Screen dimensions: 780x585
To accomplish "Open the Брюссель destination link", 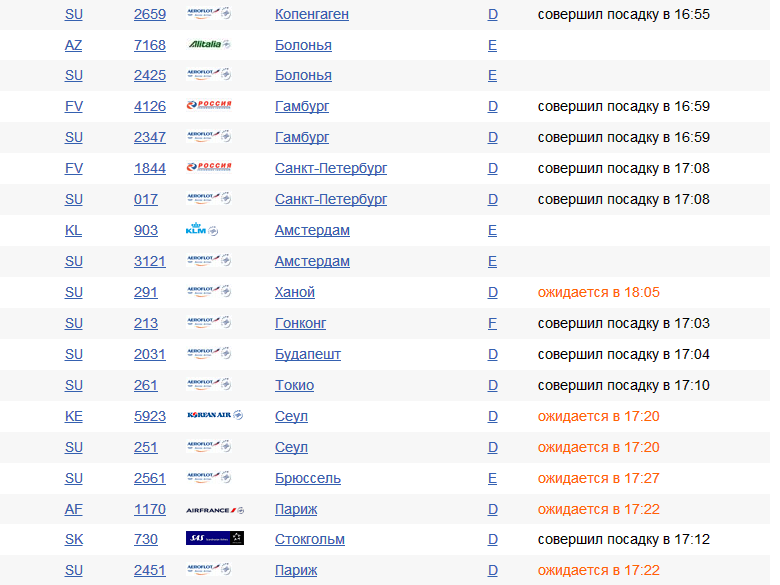I will pyautogui.click(x=307, y=478).
